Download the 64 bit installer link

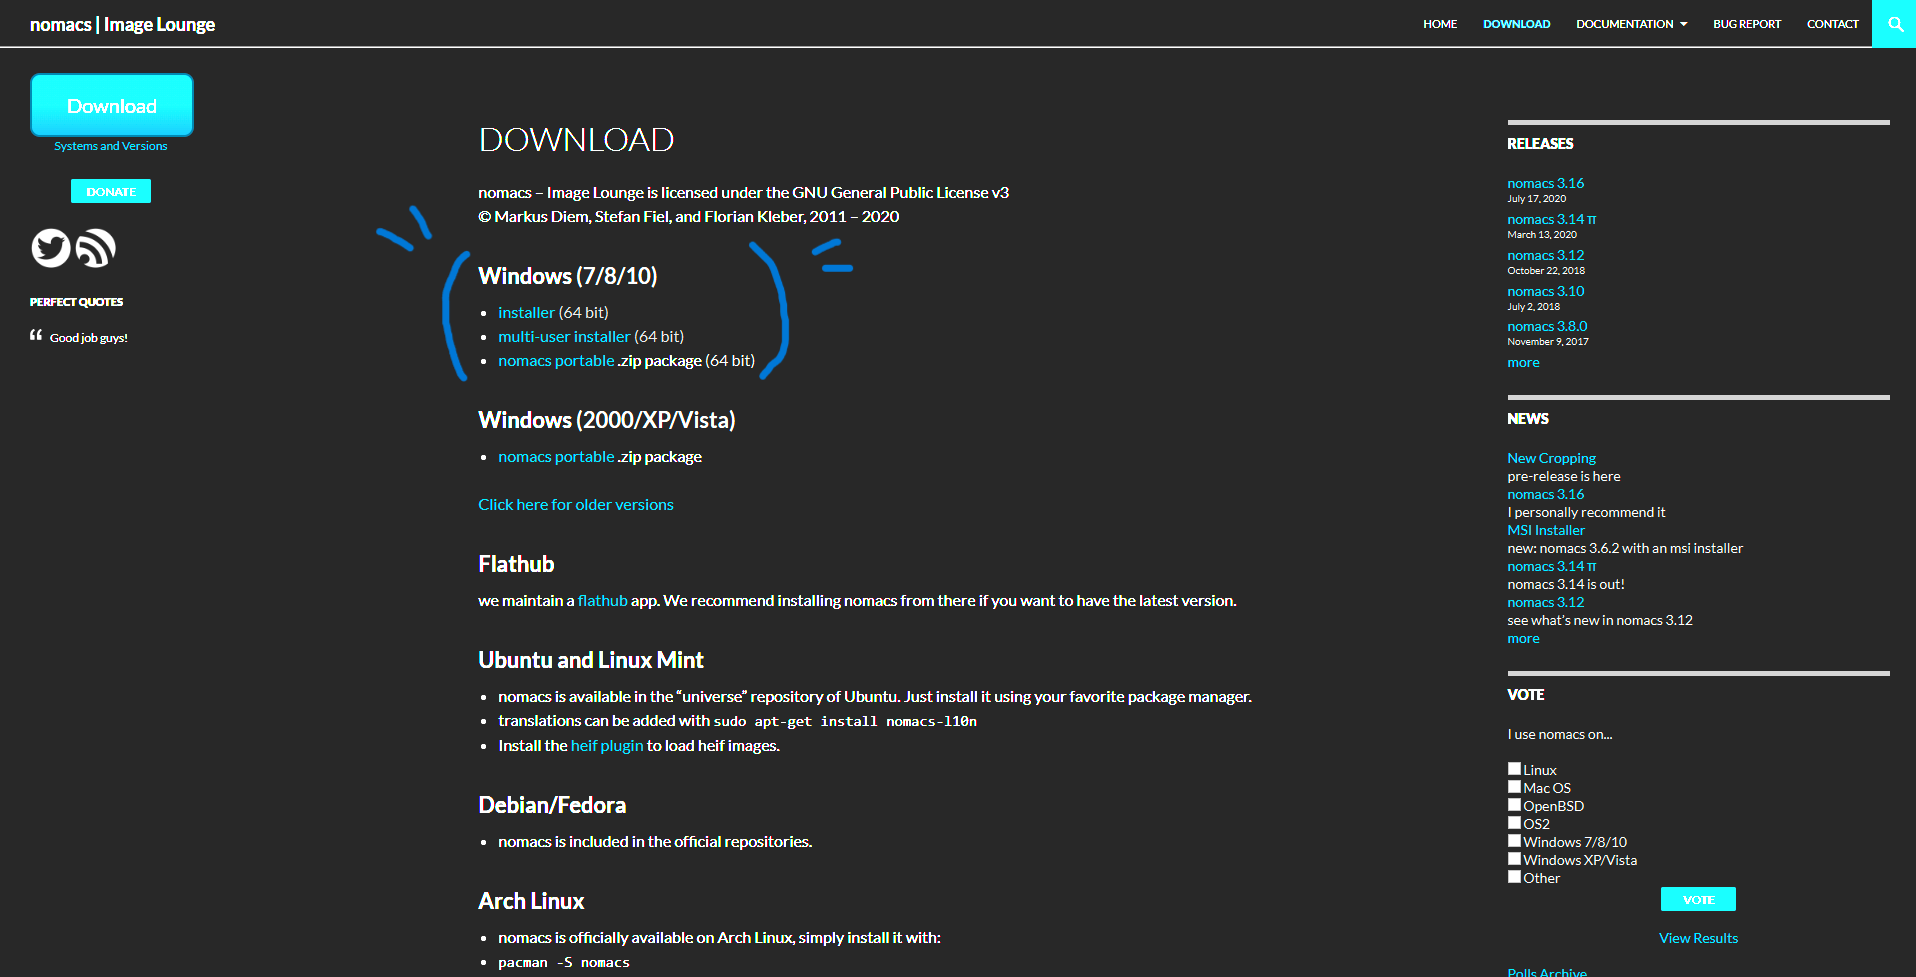[526, 313]
